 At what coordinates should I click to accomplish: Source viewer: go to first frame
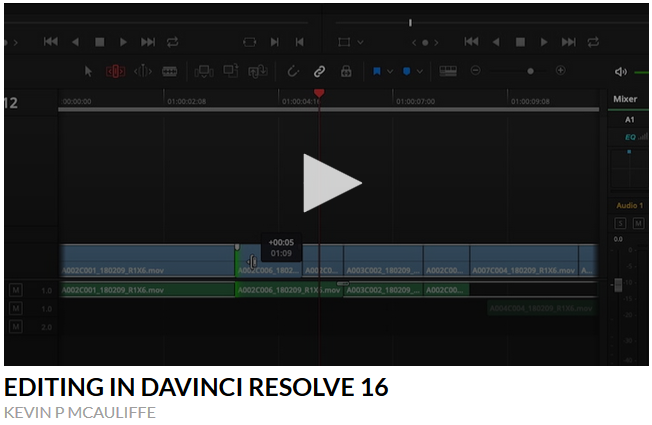(51, 42)
